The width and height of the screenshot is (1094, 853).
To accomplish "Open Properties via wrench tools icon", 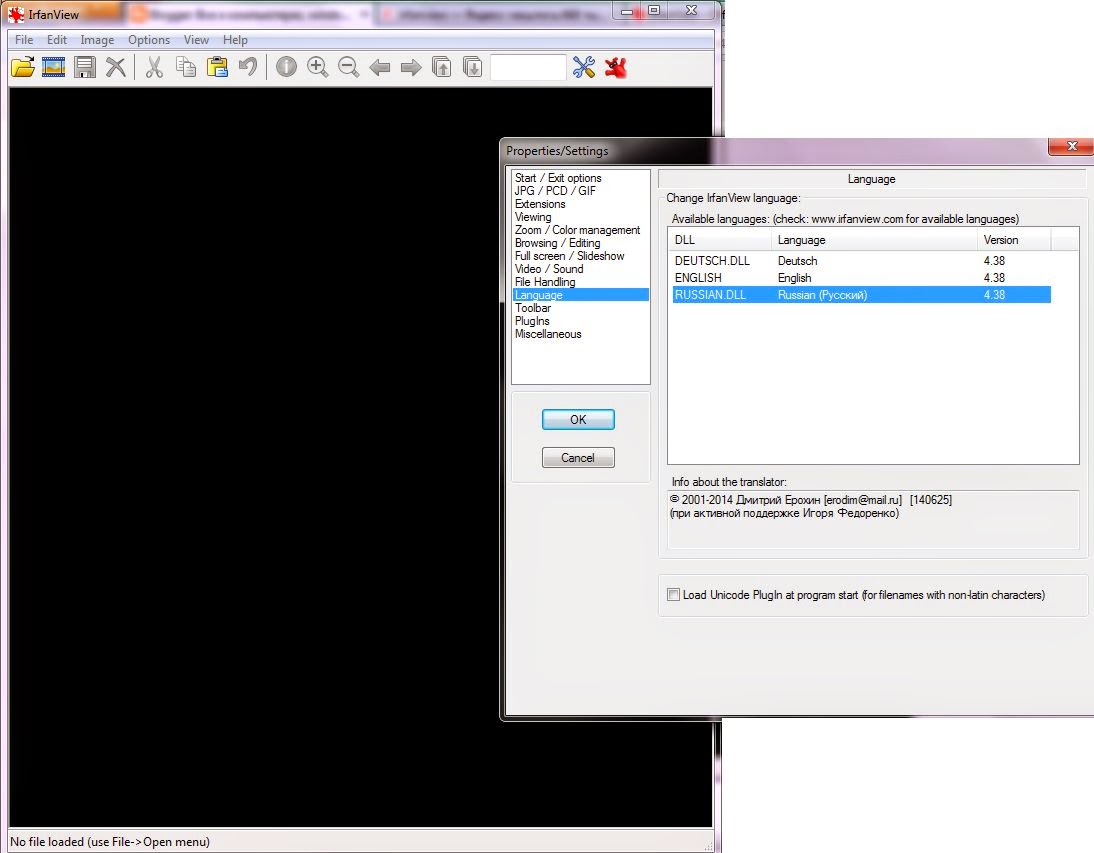I will (584, 67).
